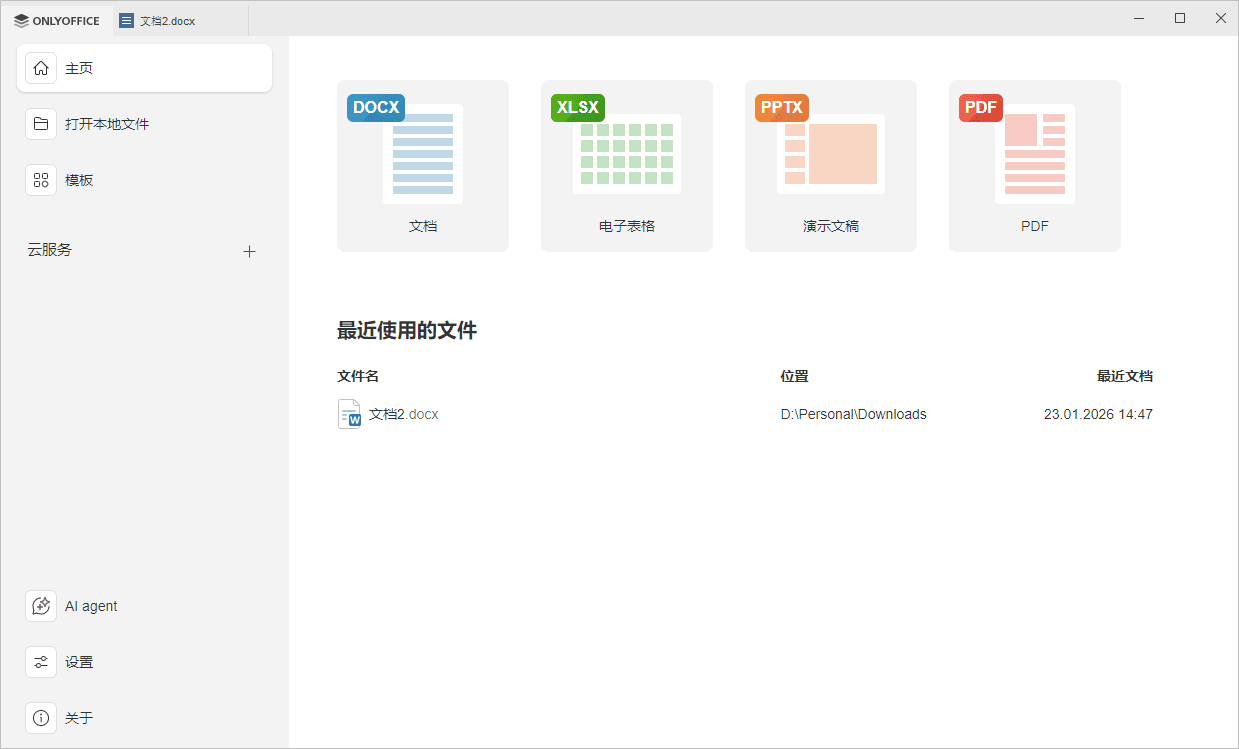
Task: Click the 文件名 column header
Action: point(358,376)
